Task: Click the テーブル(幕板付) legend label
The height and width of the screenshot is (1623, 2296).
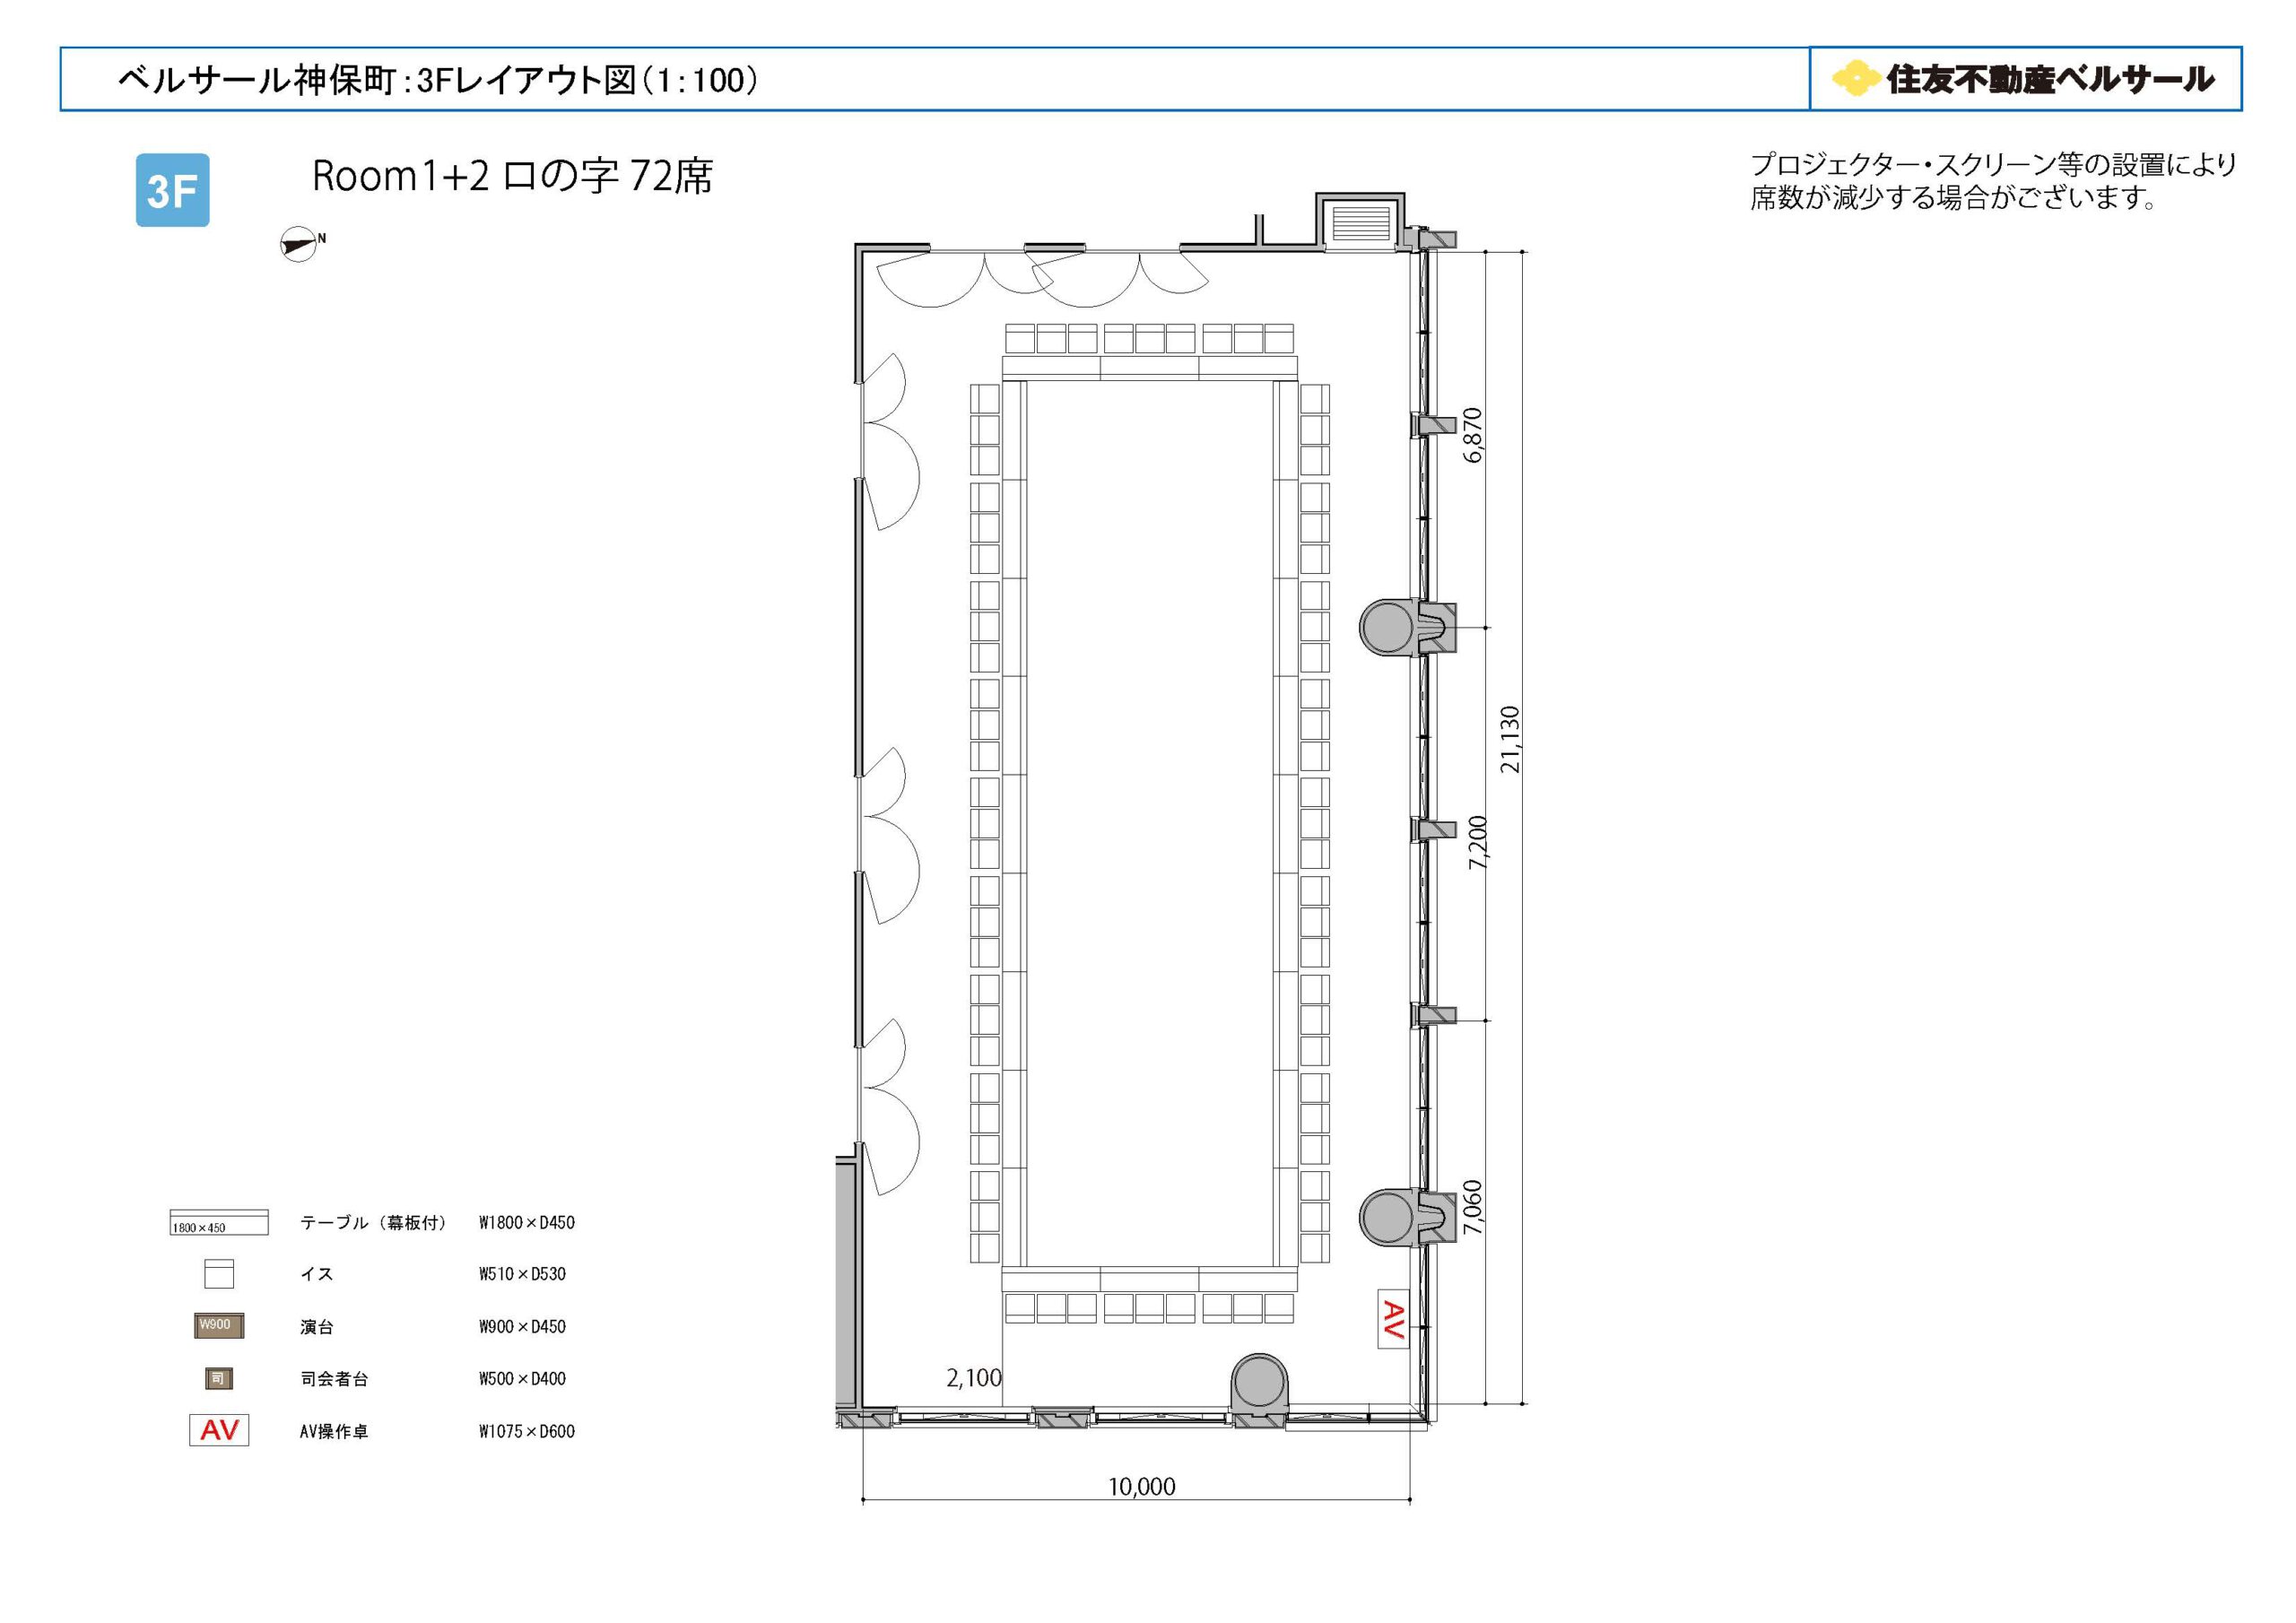Action: [x=373, y=1222]
